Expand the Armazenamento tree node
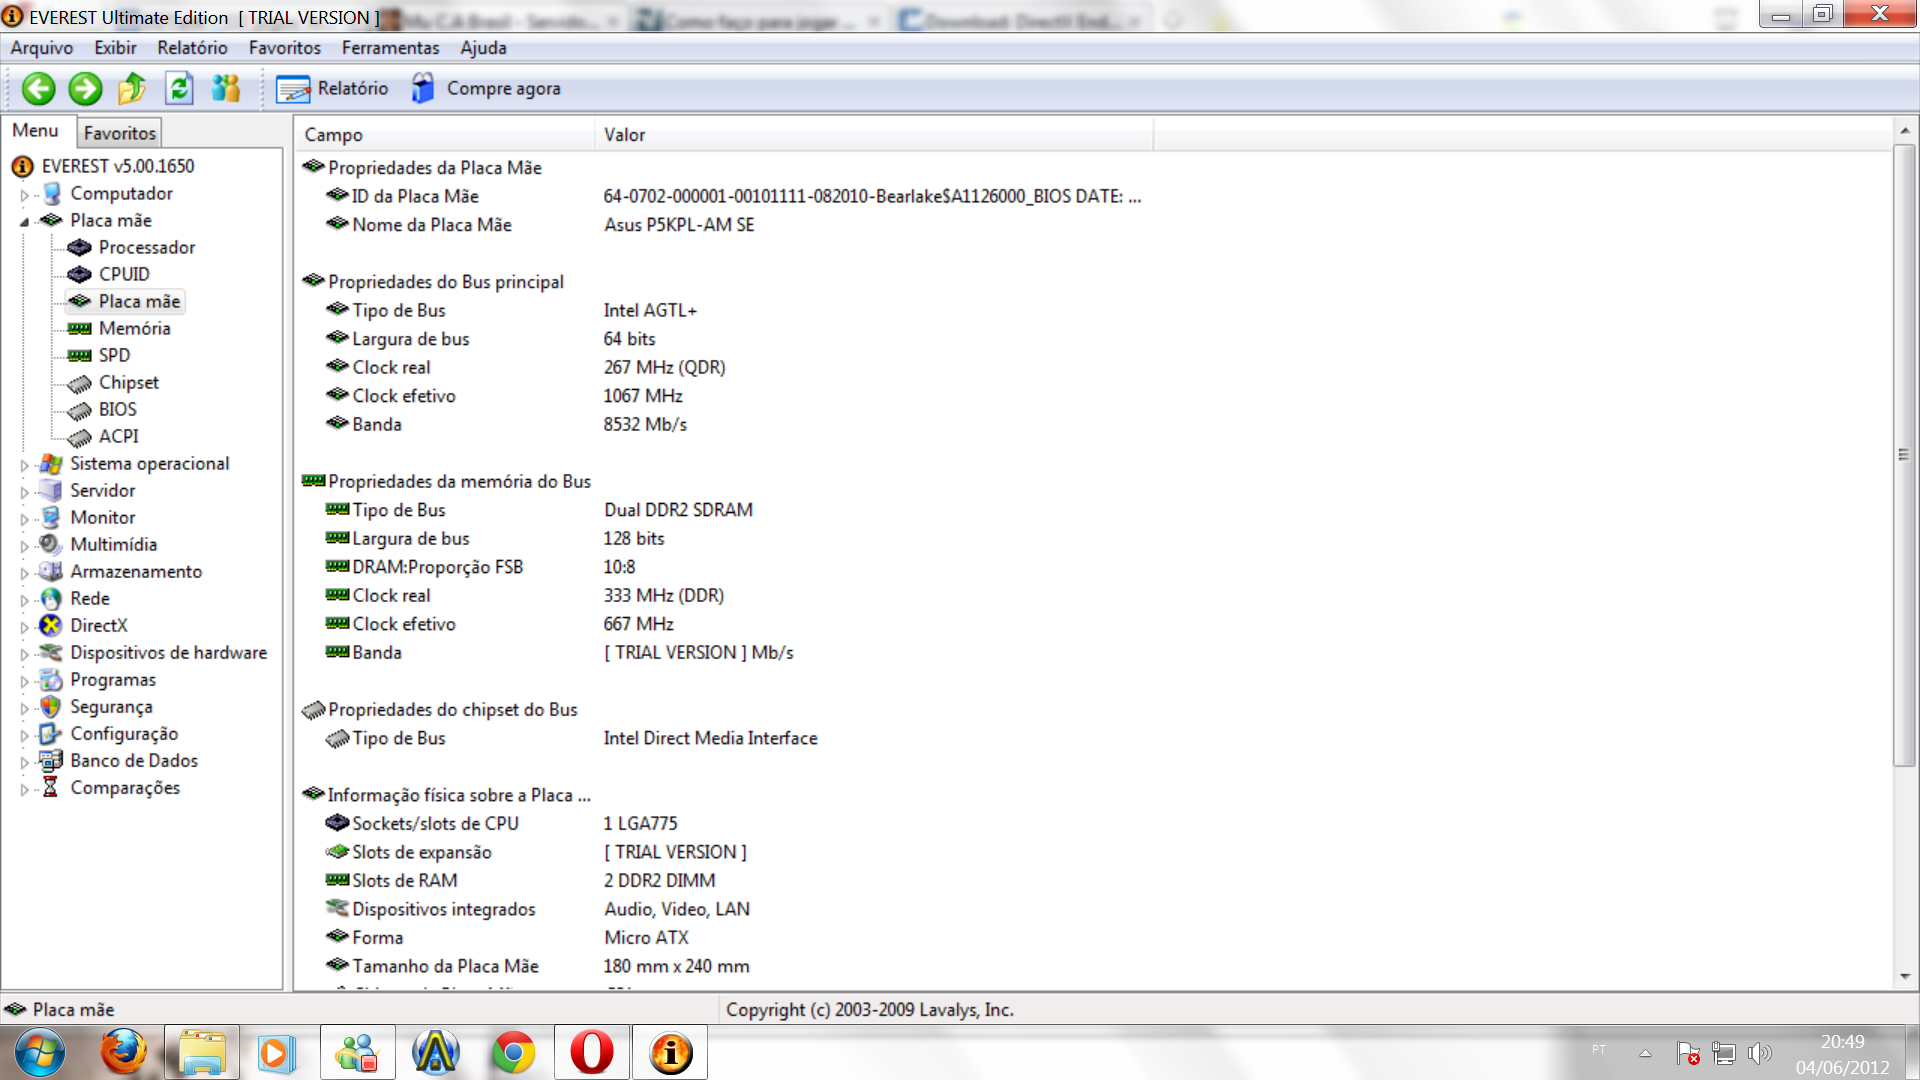Screen dimensions: 1920x1080 (x=25, y=573)
